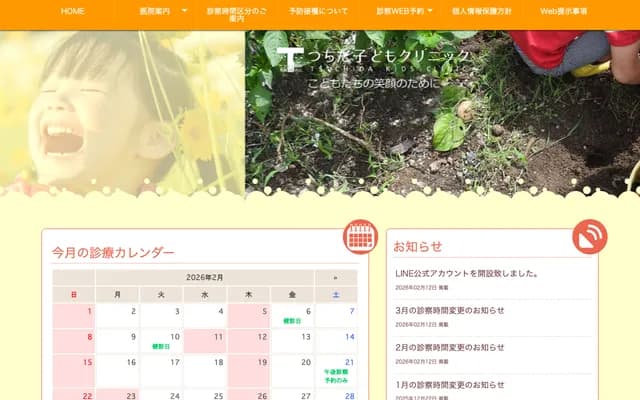Select calendar day 19
640x400 pixels.
(249, 371)
